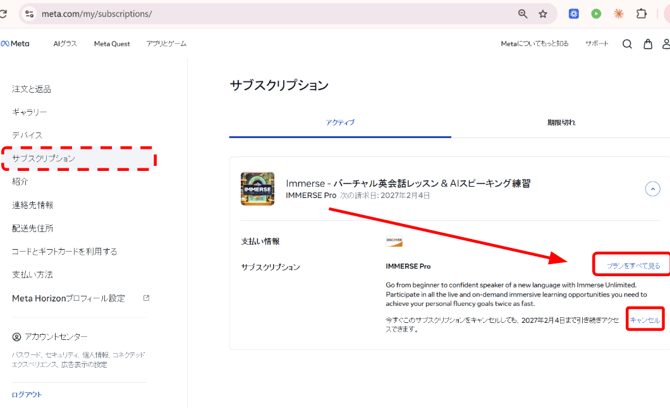Go to 連絡先情報 in sidebar
Screen dimensions: 670x408
pos(32,205)
